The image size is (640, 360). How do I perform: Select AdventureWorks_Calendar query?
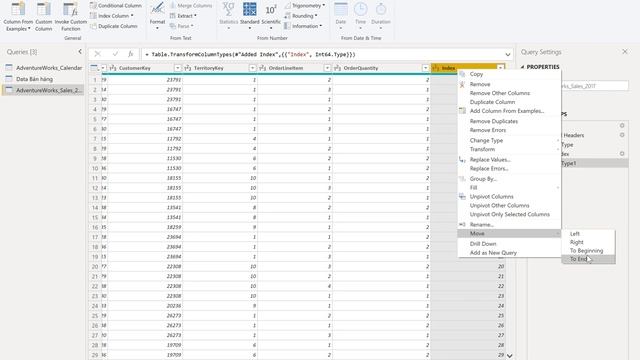pos(44,68)
